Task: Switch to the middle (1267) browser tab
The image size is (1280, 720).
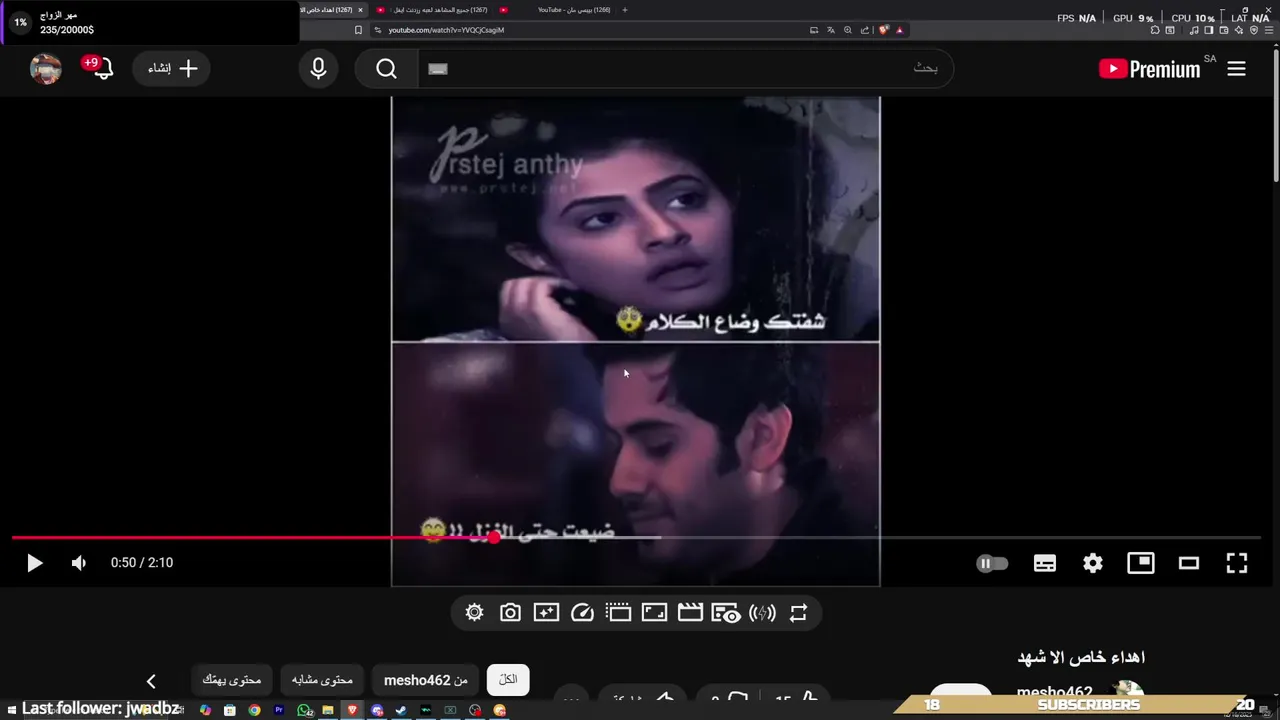Action: pyautogui.click(x=433, y=10)
